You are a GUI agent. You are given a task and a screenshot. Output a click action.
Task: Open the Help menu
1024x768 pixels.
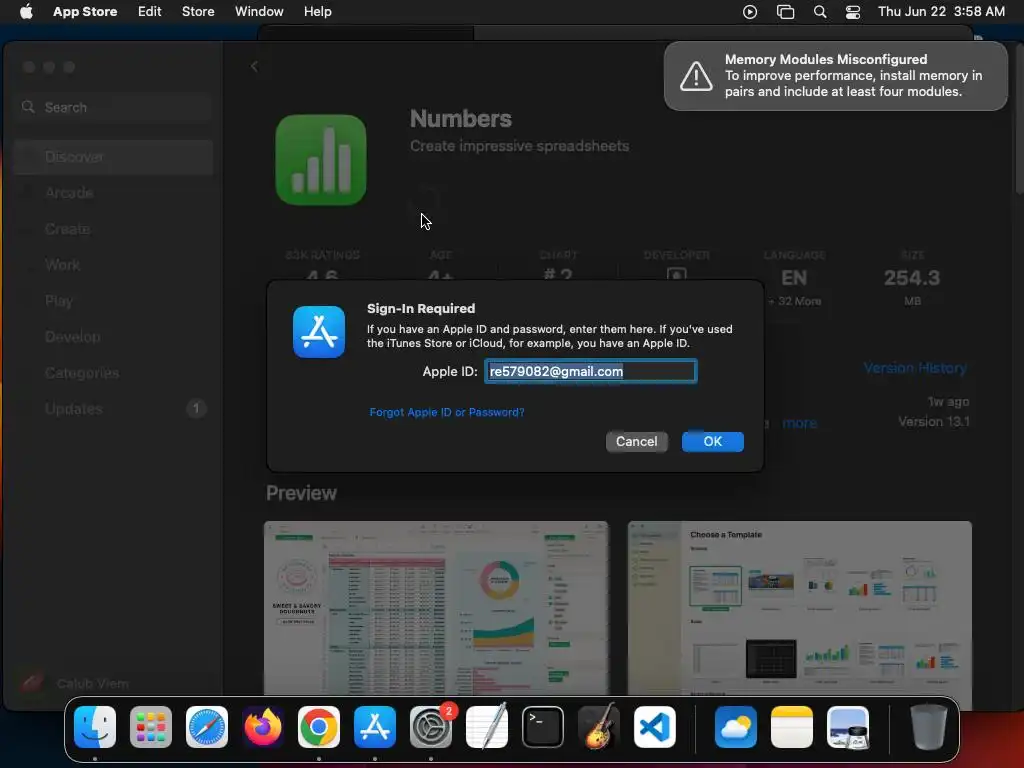[317, 11]
